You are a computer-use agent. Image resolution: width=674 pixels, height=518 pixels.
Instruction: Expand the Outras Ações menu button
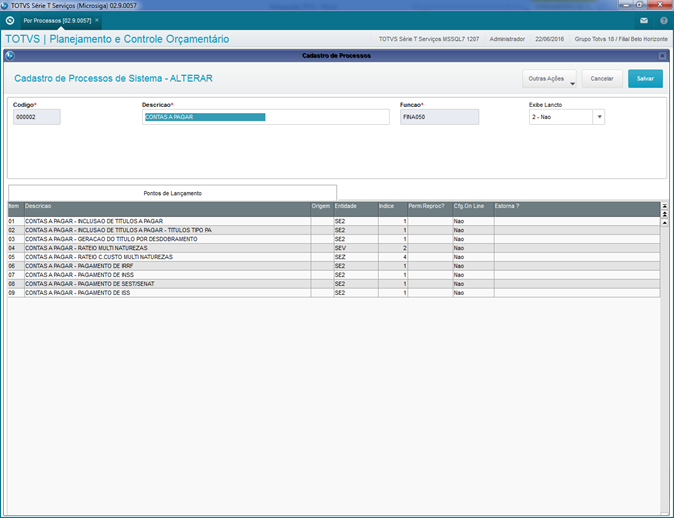tap(549, 79)
